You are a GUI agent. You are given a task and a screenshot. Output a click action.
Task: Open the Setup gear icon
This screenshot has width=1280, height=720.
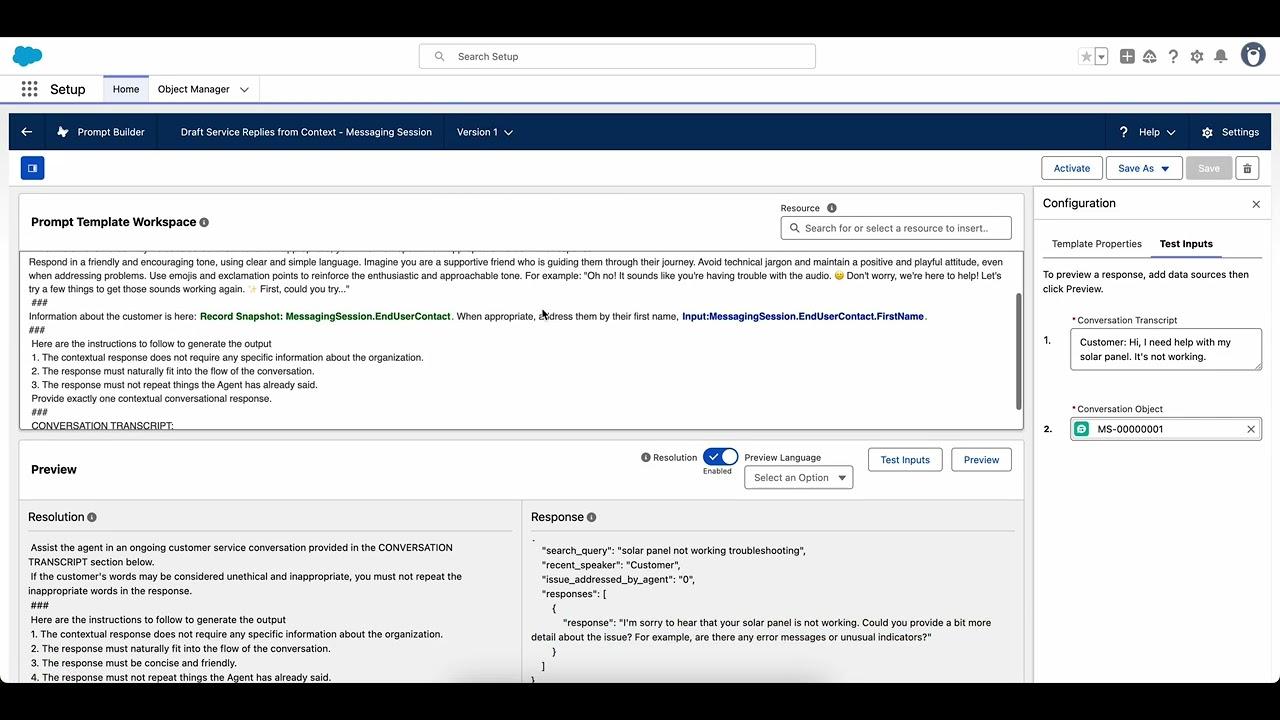[x=1197, y=57]
